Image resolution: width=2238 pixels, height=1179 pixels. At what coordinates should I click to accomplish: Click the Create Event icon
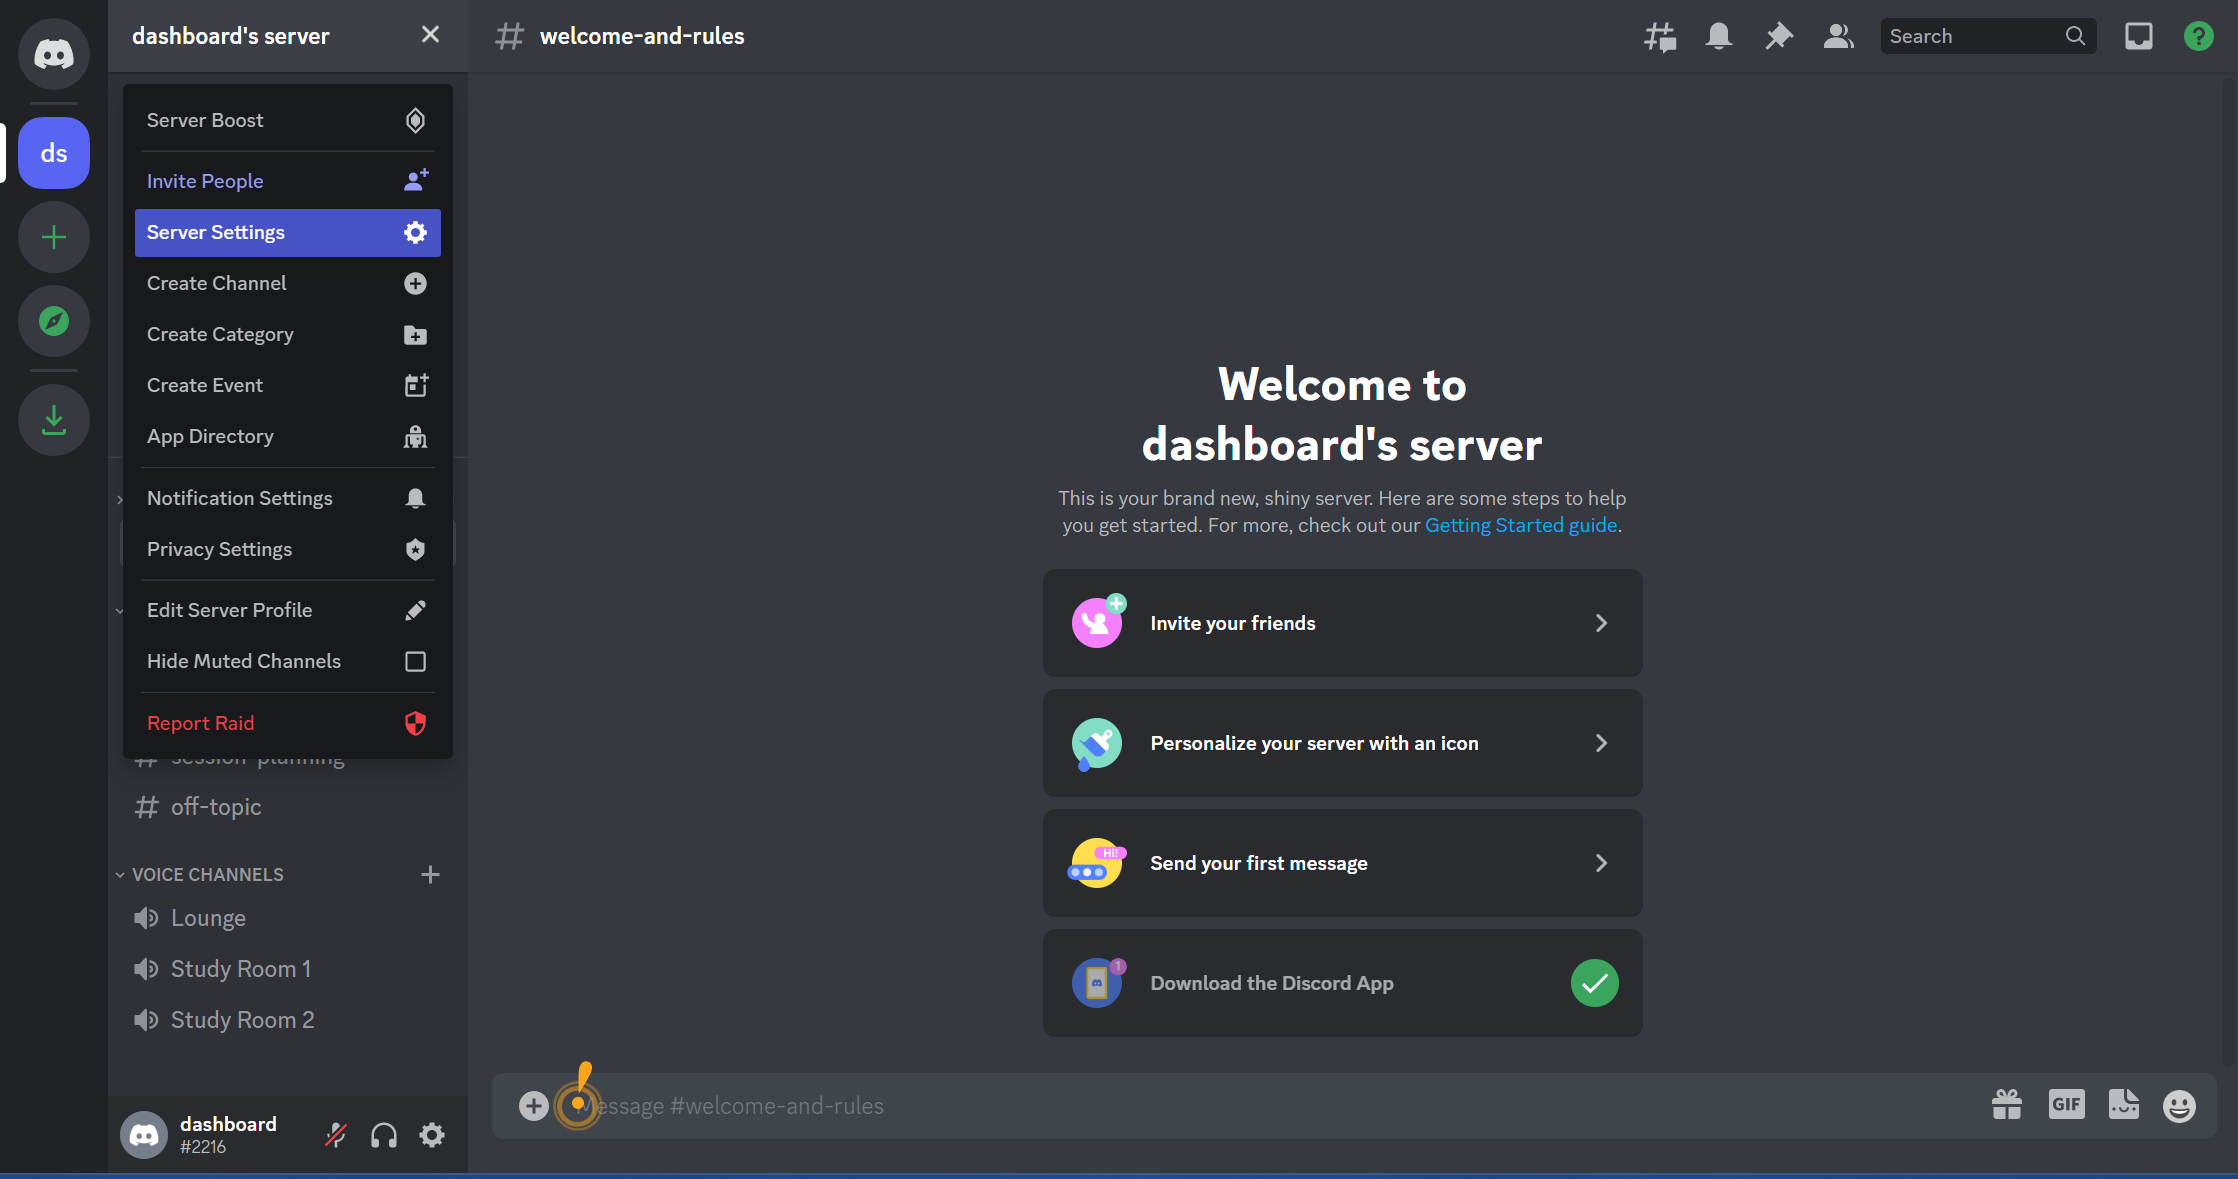coord(416,385)
